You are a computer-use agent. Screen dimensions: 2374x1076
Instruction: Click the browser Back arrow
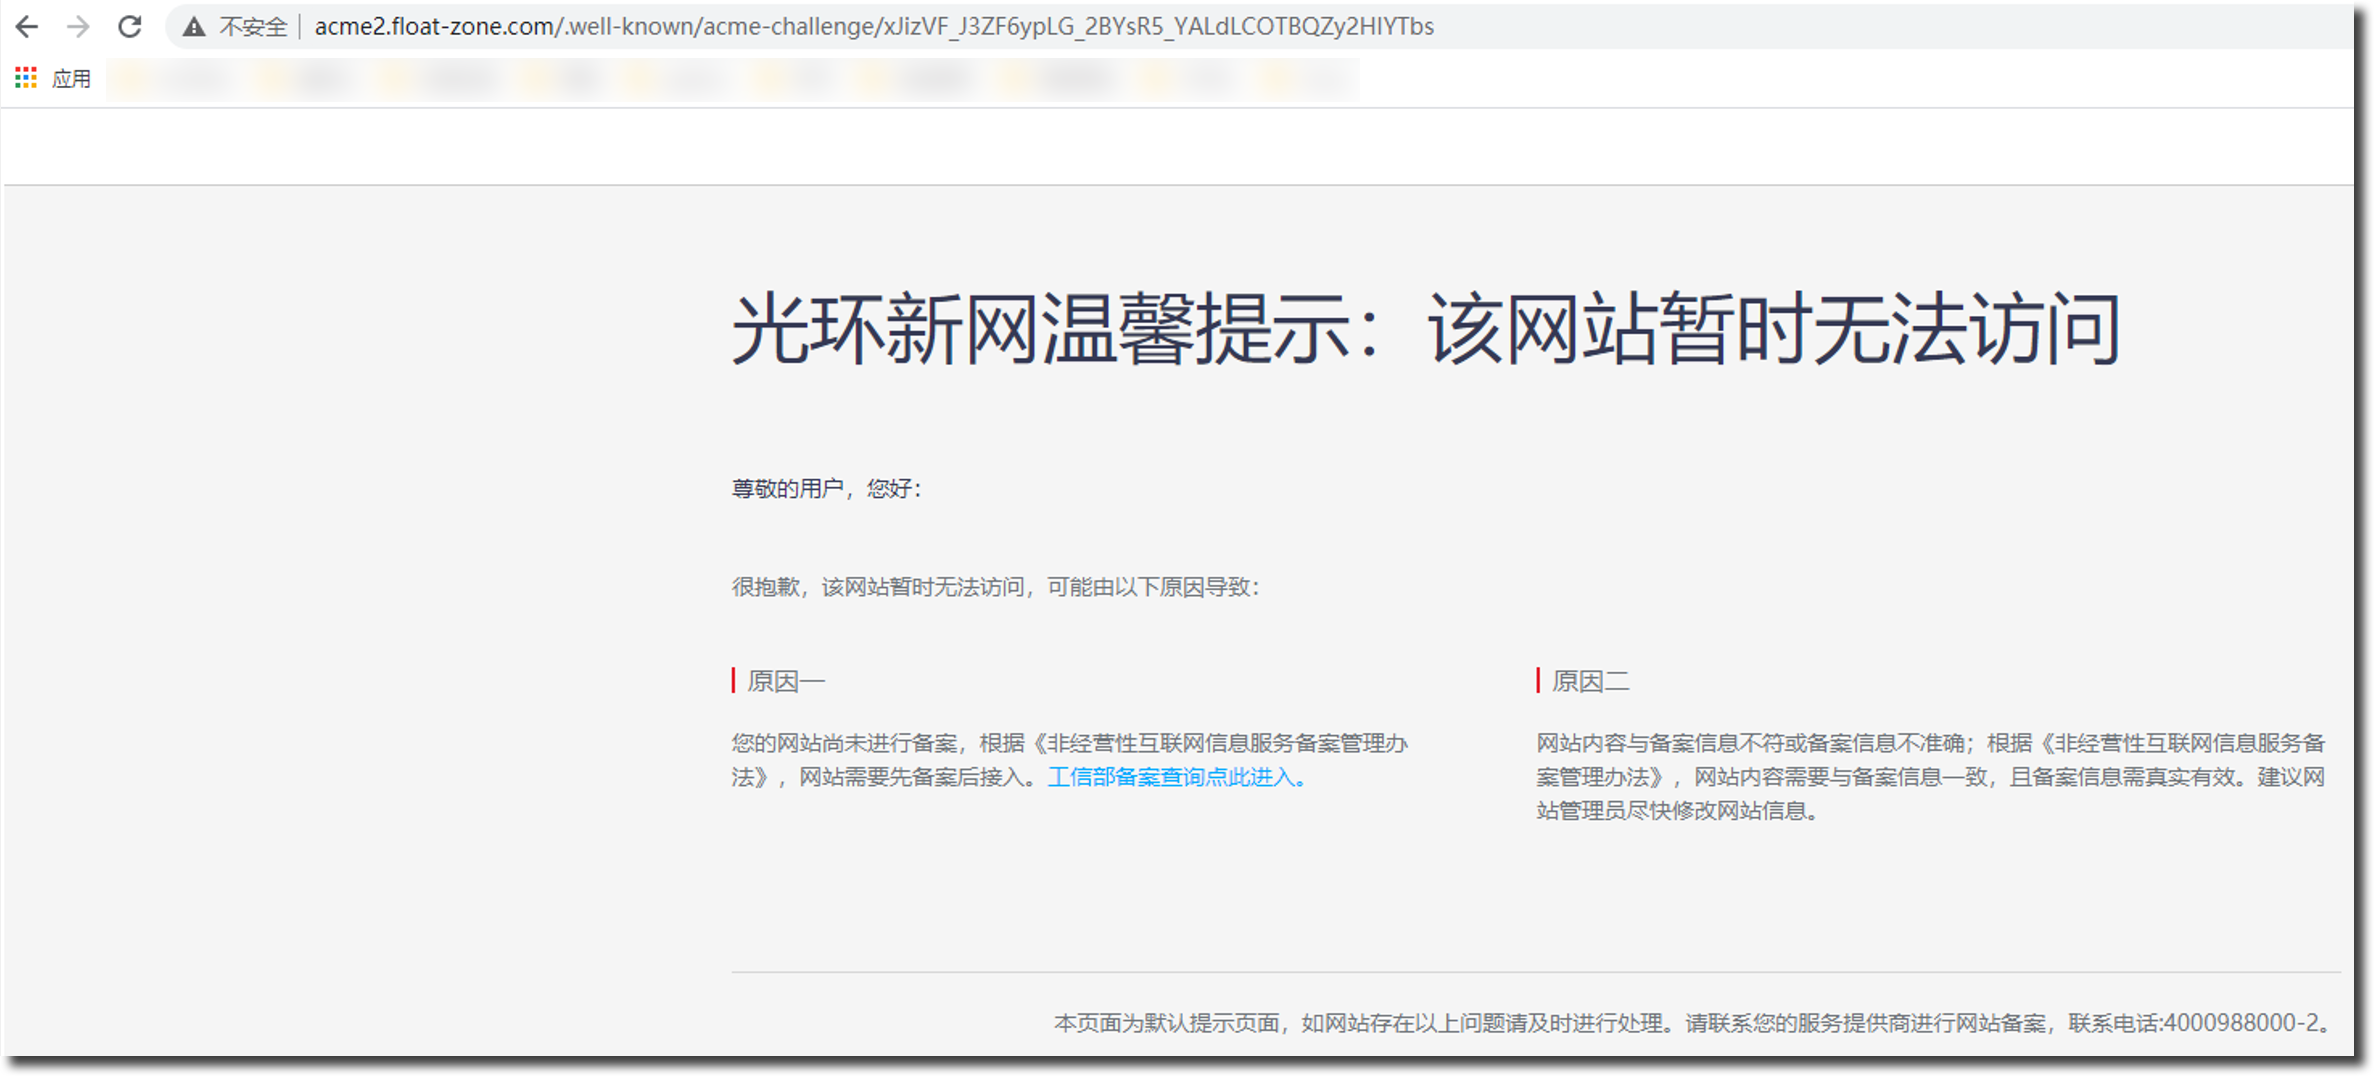tap(27, 27)
